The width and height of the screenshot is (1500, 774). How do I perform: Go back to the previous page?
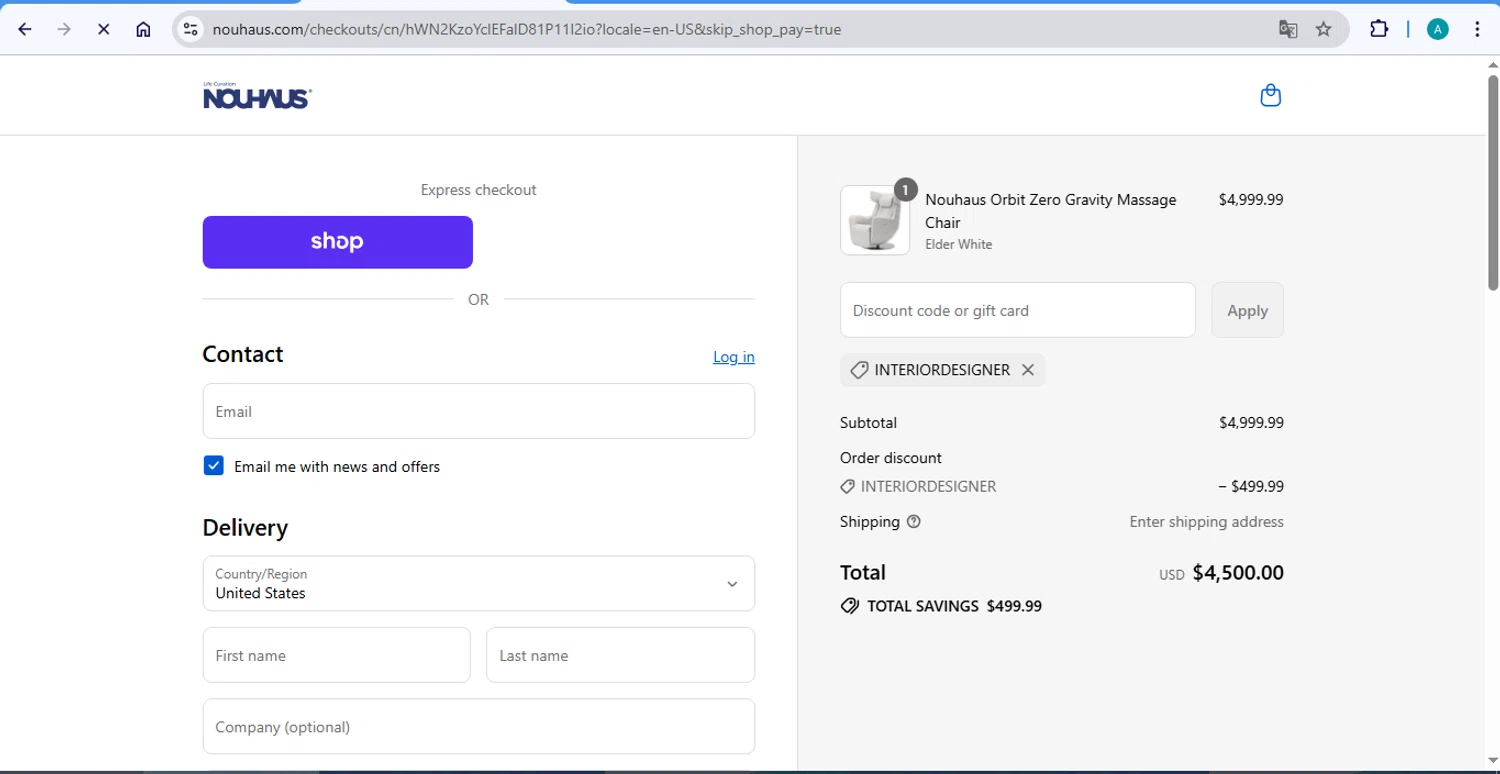click(x=25, y=29)
